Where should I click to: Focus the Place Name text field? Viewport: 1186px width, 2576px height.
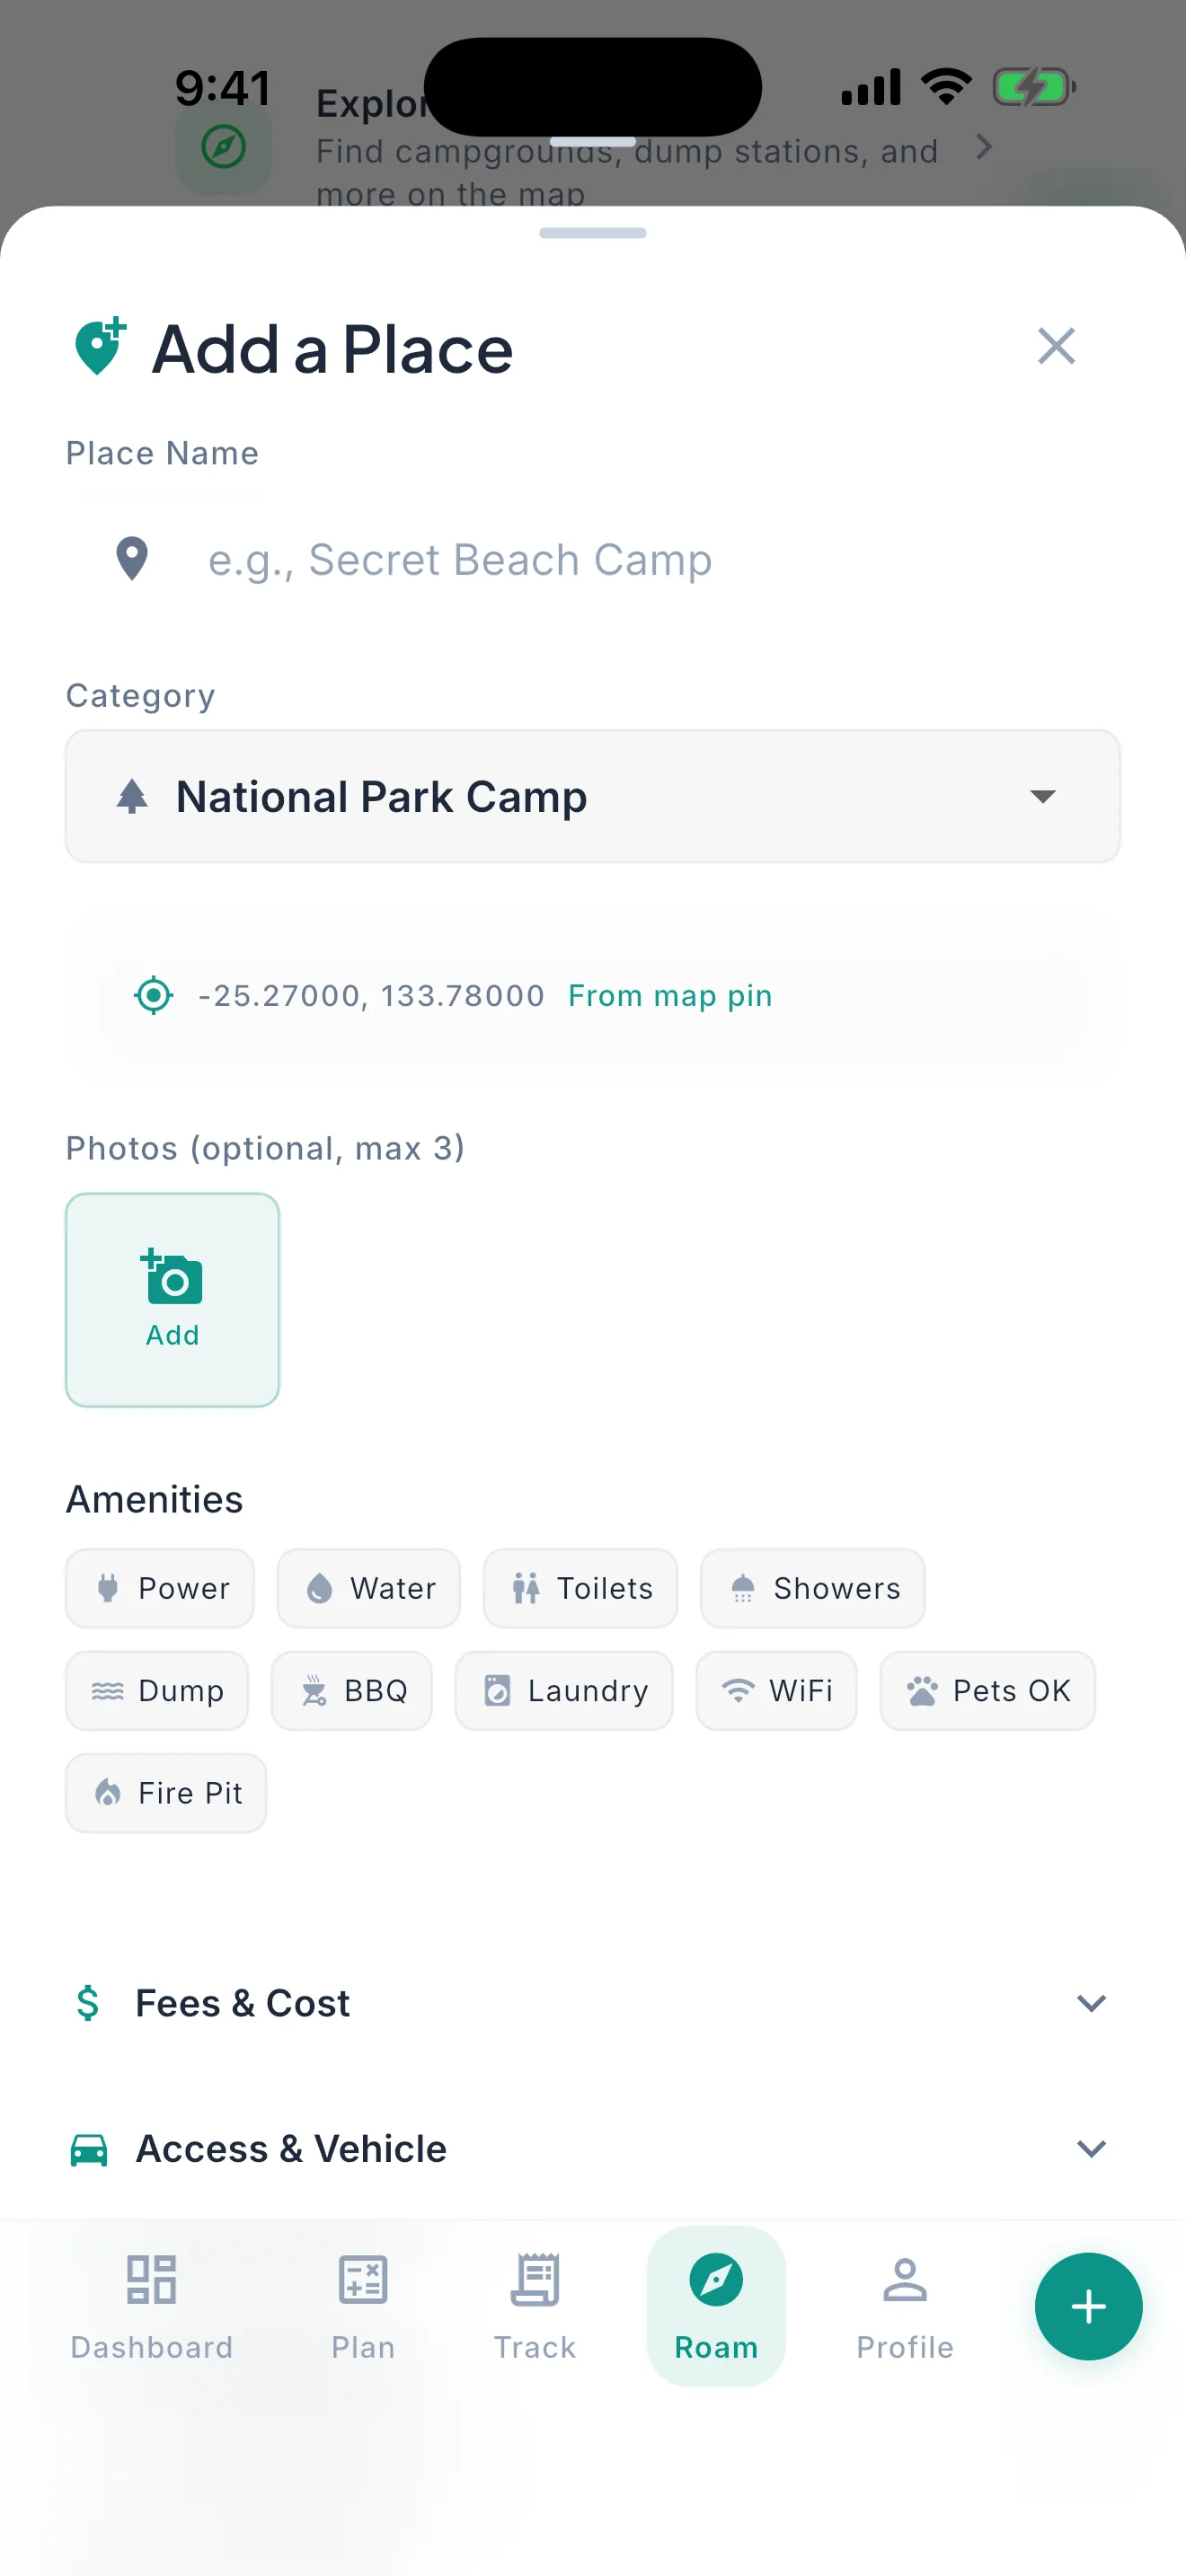coord(593,559)
